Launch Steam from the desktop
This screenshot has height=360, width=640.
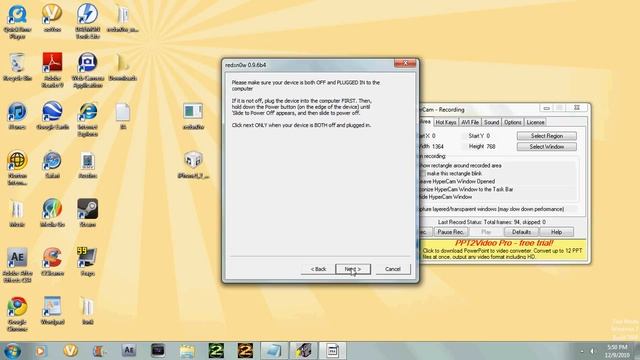click(x=87, y=213)
